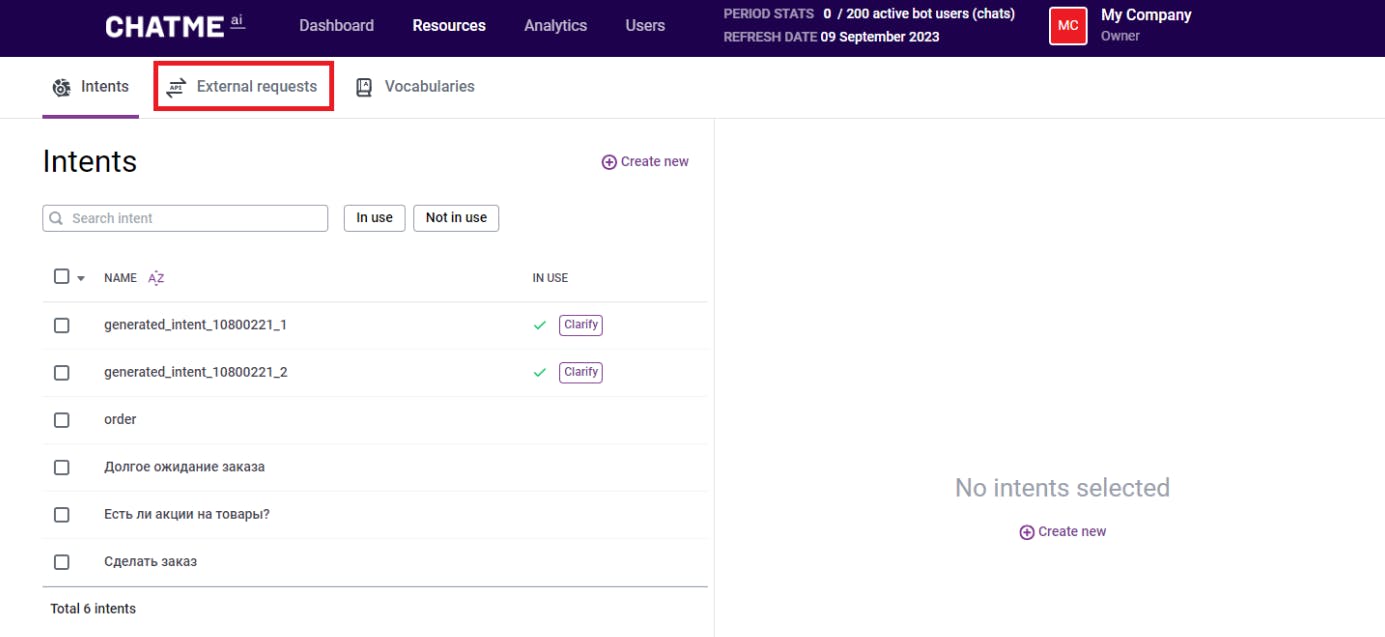Select the Есть ли акции на товары? intent

click(x=187, y=514)
